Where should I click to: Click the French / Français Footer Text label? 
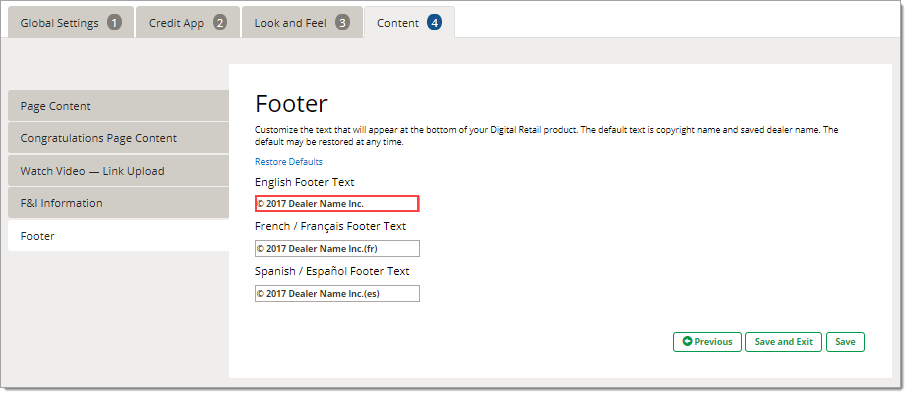[331, 226]
